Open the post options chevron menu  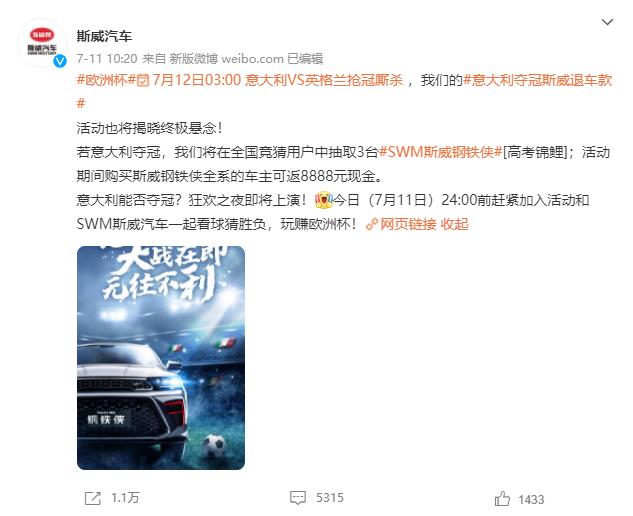[x=608, y=22]
